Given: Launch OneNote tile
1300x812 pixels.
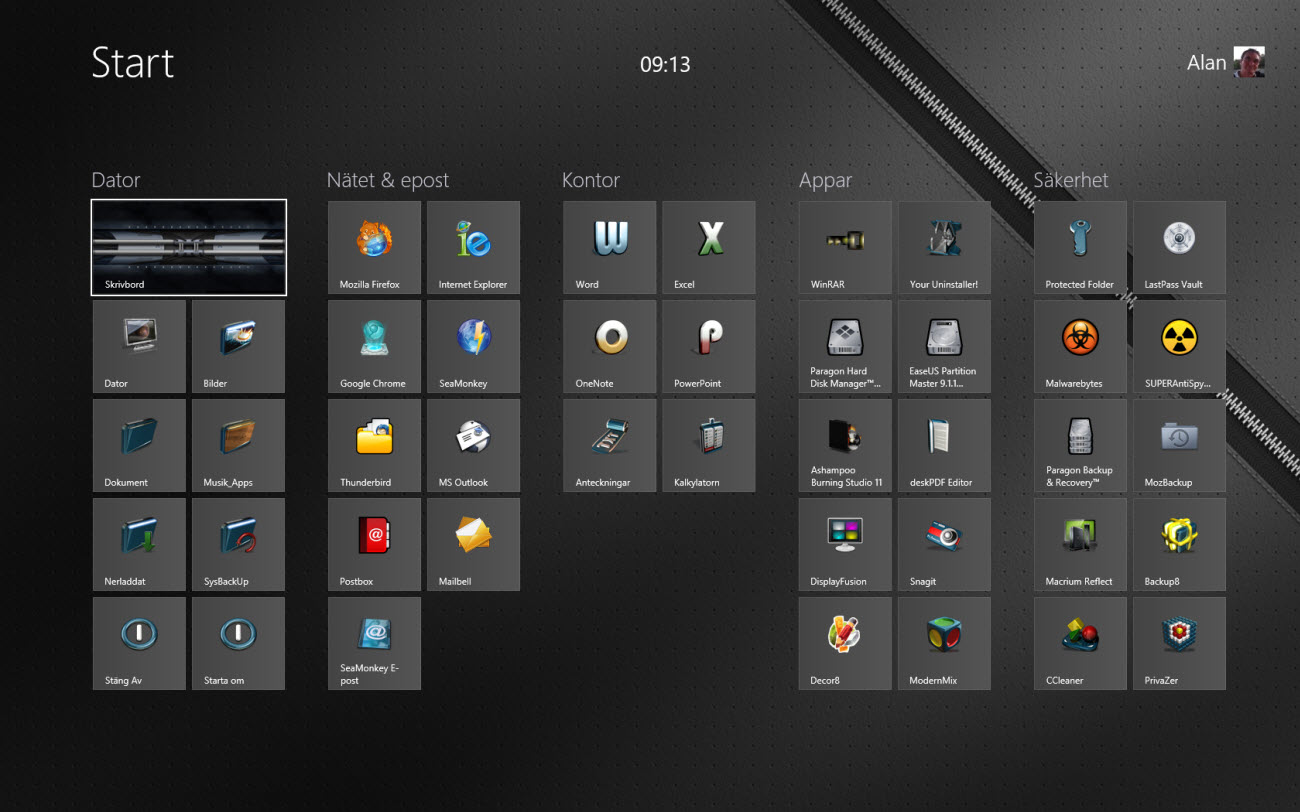Looking at the screenshot, I should [609, 346].
